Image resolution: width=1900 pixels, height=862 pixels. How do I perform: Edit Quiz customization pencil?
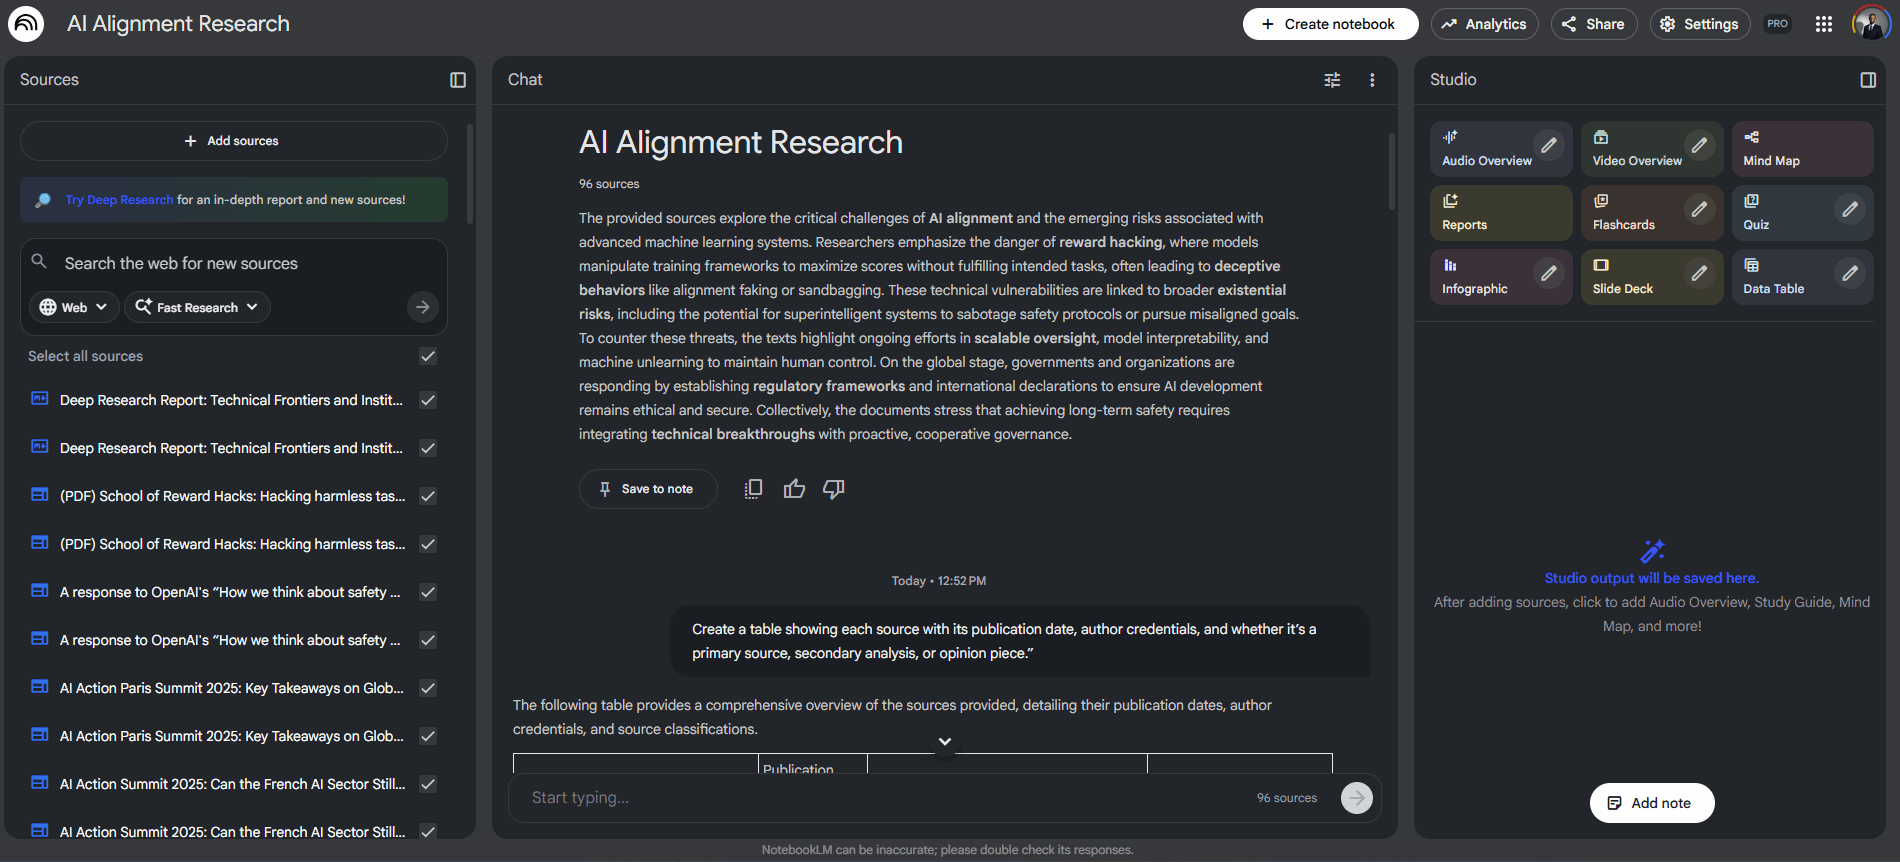pyautogui.click(x=1851, y=209)
